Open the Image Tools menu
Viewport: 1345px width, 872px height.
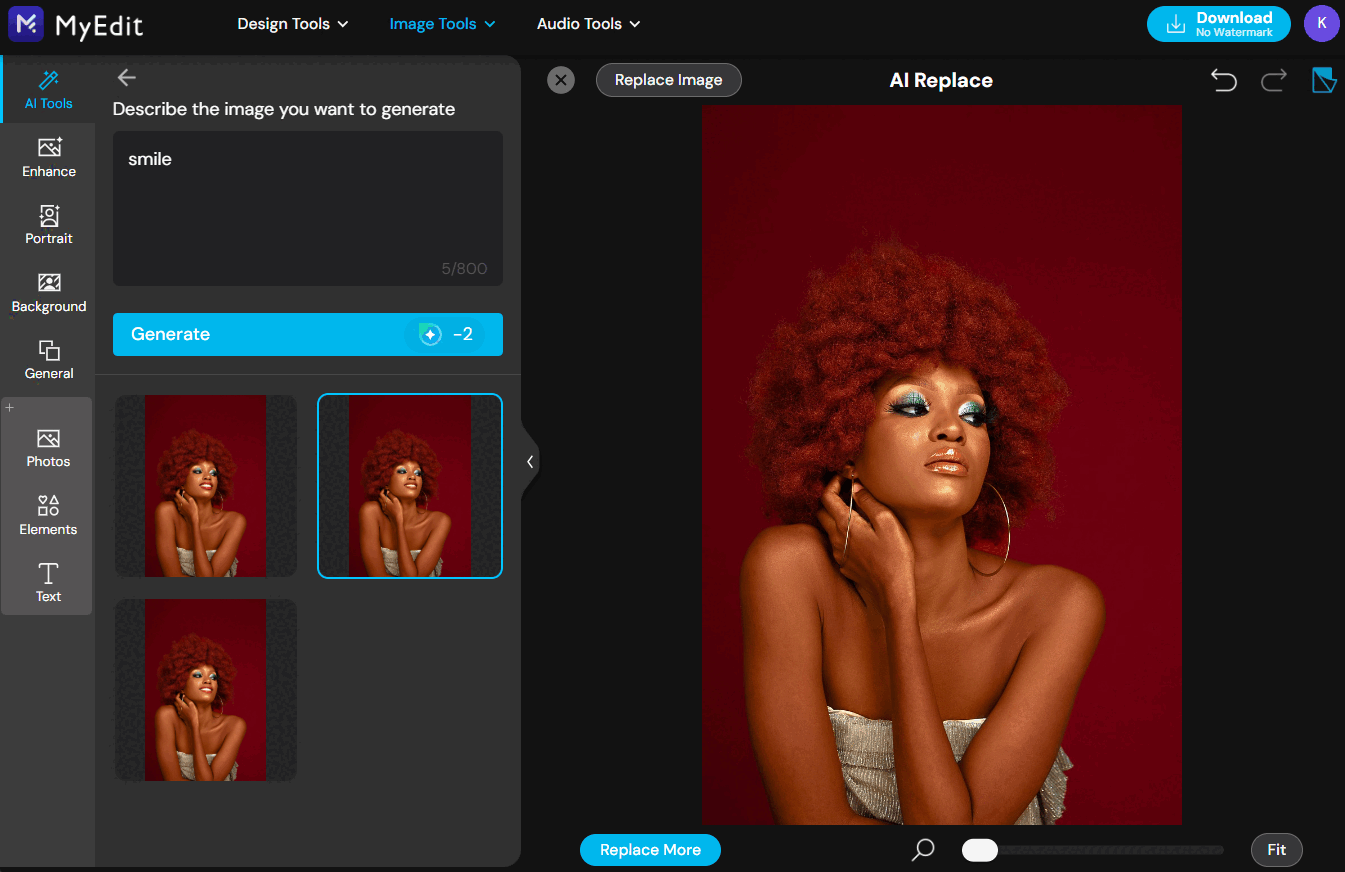(x=441, y=23)
